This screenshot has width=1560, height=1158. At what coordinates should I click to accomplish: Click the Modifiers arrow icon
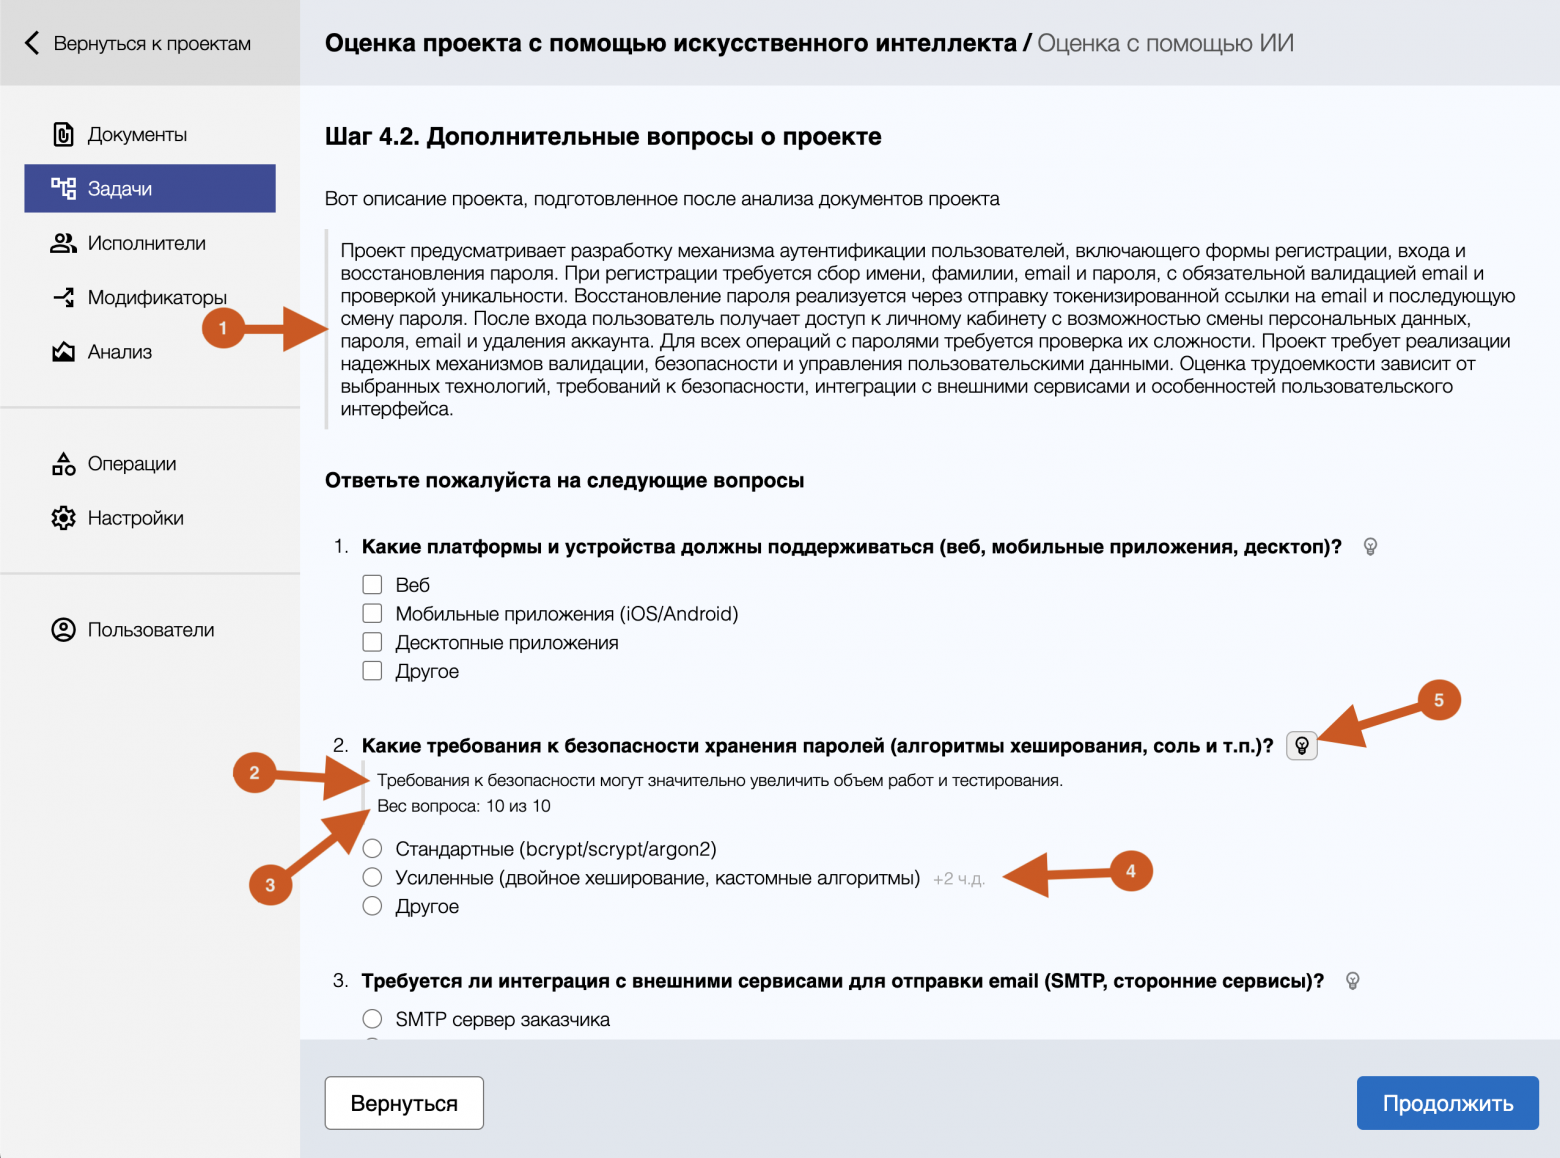point(63,297)
